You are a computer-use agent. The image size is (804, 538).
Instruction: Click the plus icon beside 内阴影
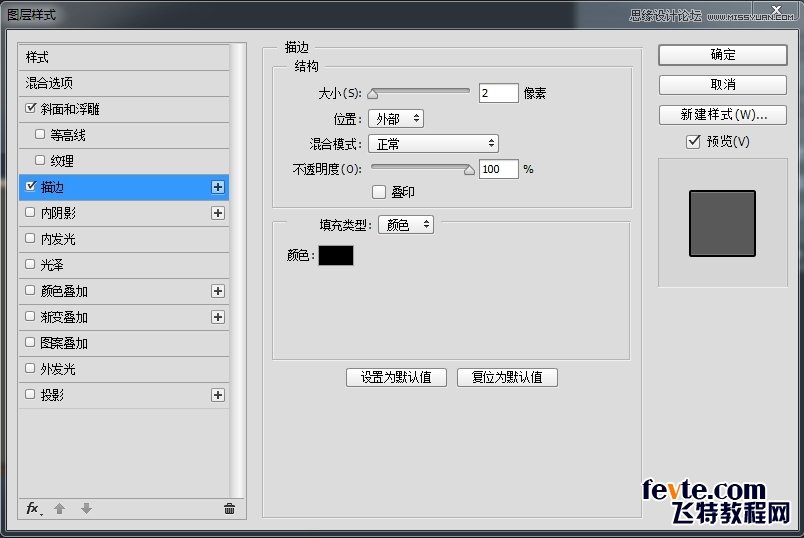point(218,213)
